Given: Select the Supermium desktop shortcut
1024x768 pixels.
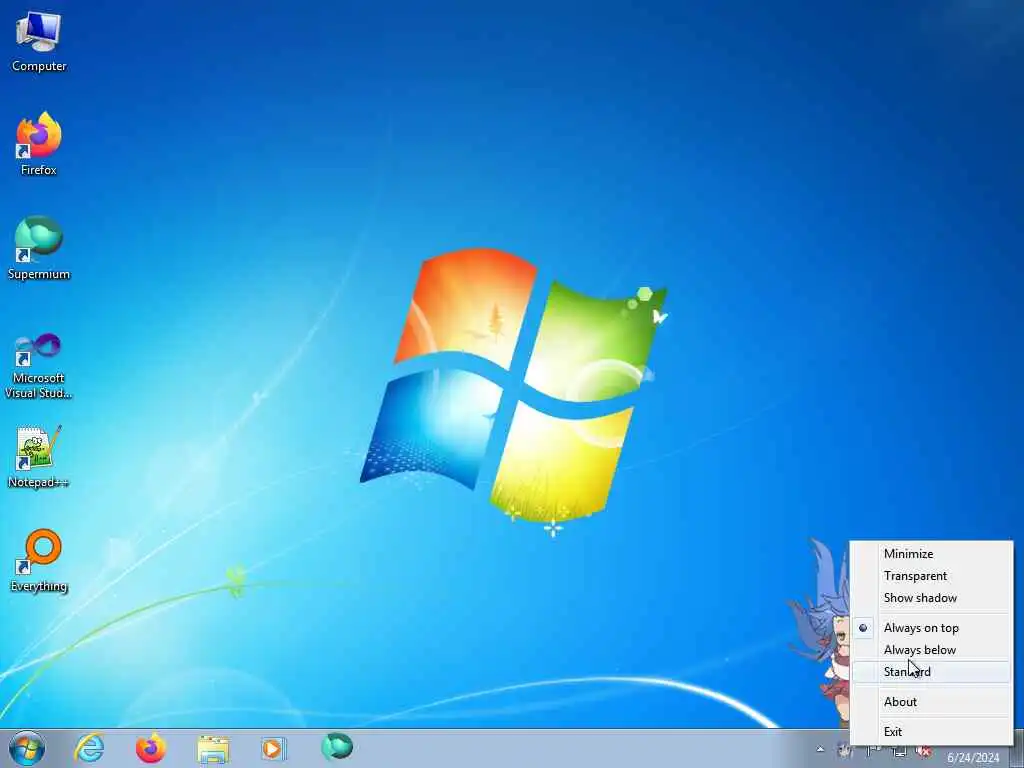Looking at the screenshot, I should (39, 248).
